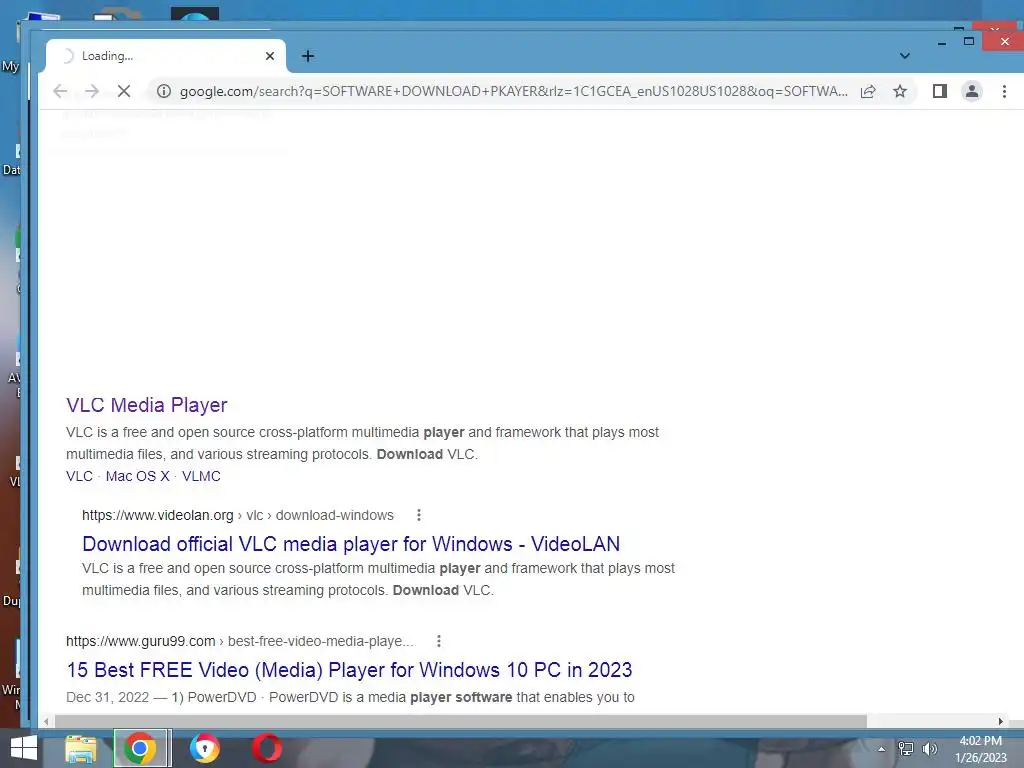Screen dimensions: 1024x768
Task: Open File Explorer from the taskbar
Action: pyautogui.click(x=81, y=749)
